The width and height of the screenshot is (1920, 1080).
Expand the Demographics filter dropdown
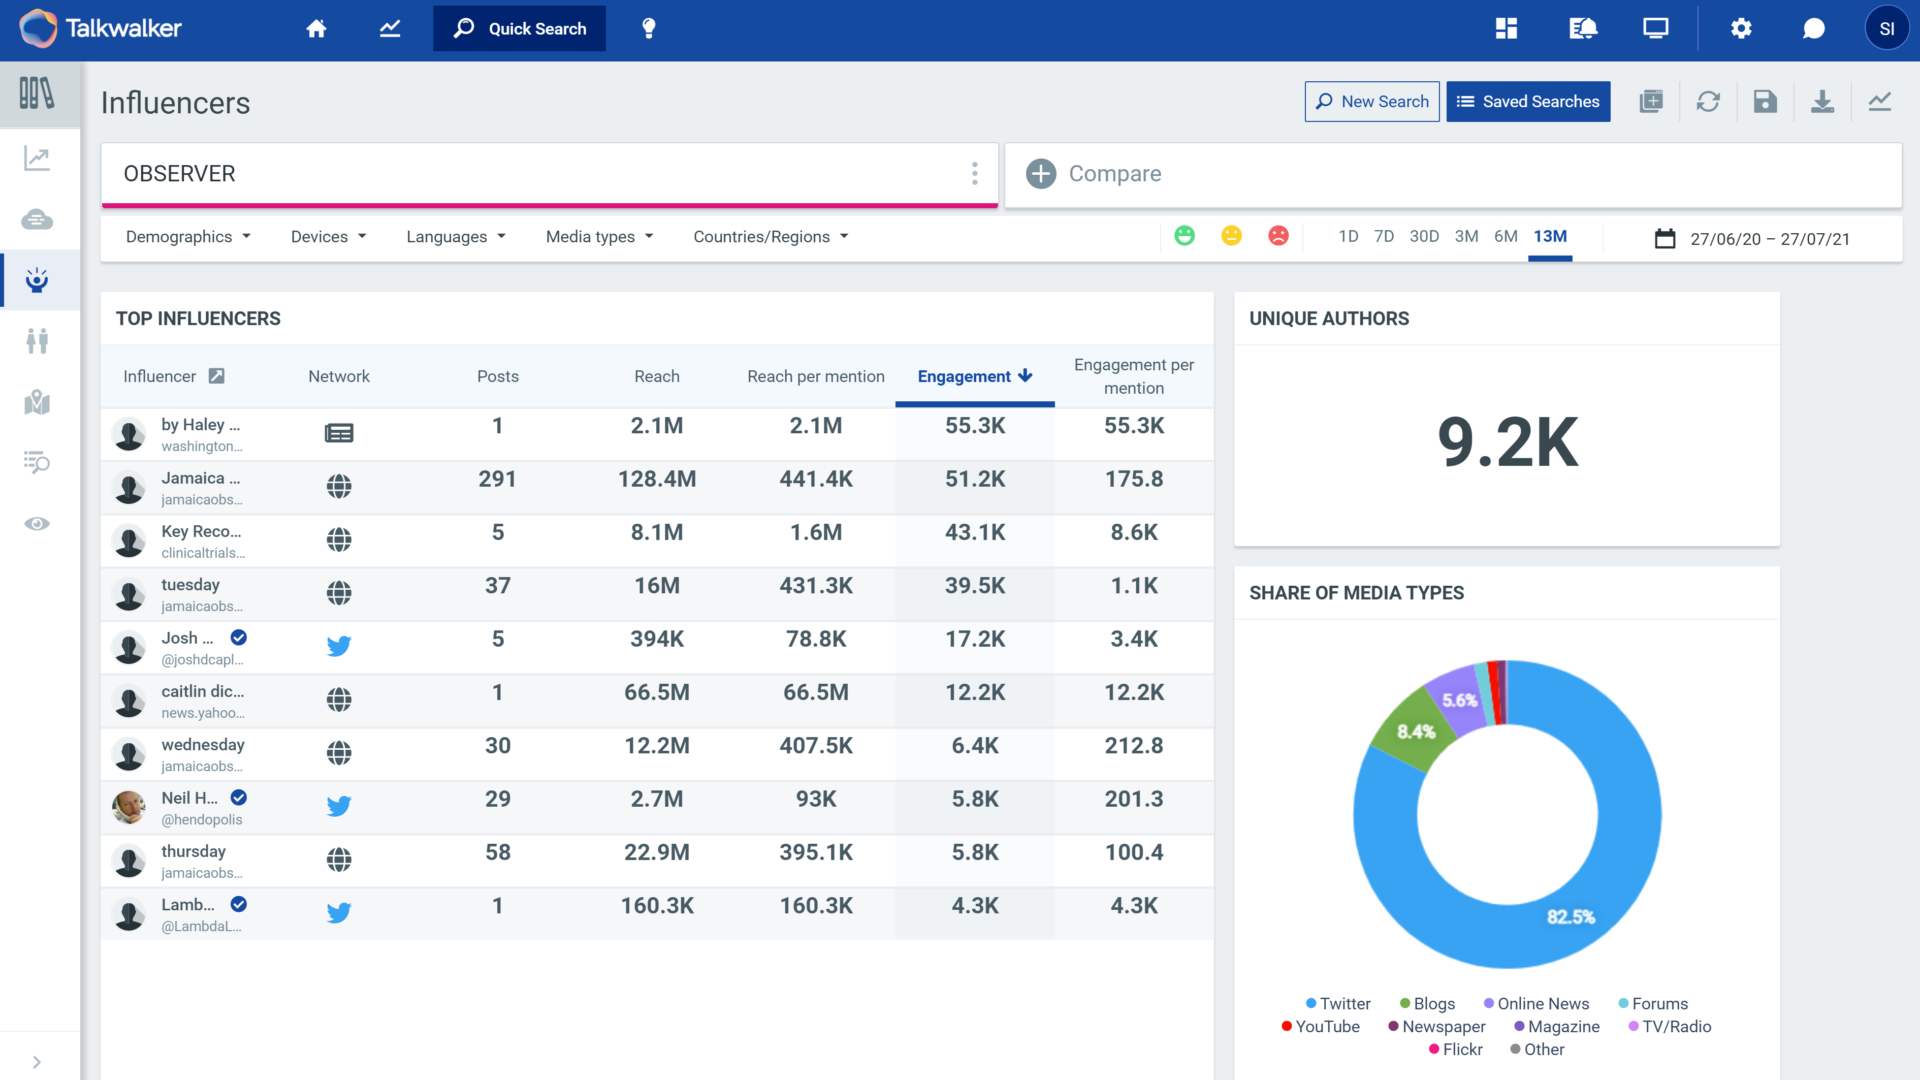188,236
